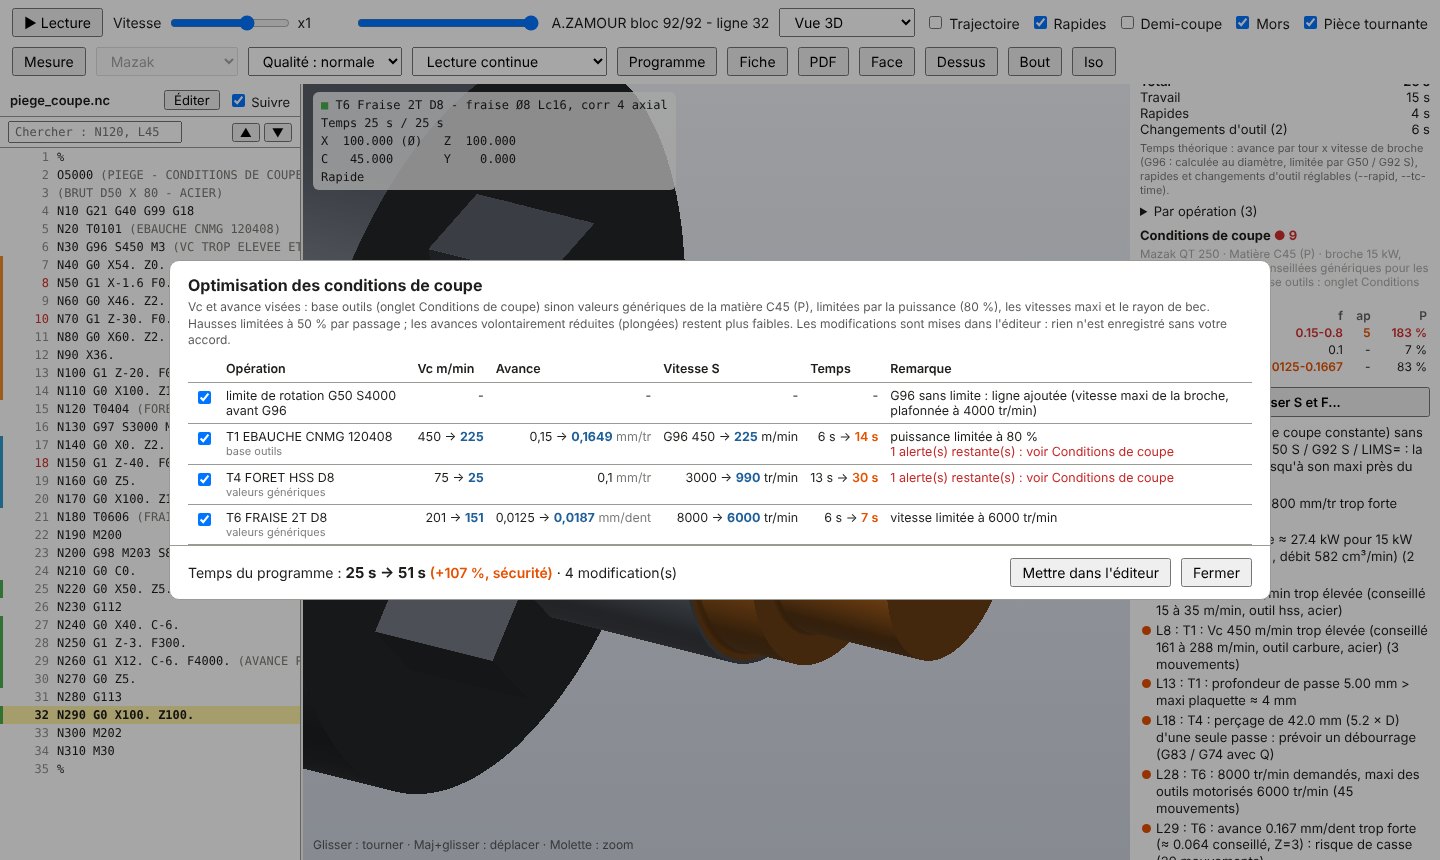The width and height of the screenshot is (1440, 860).
Task: Click the Conditions de coupe heading
Action: (x=1205, y=235)
